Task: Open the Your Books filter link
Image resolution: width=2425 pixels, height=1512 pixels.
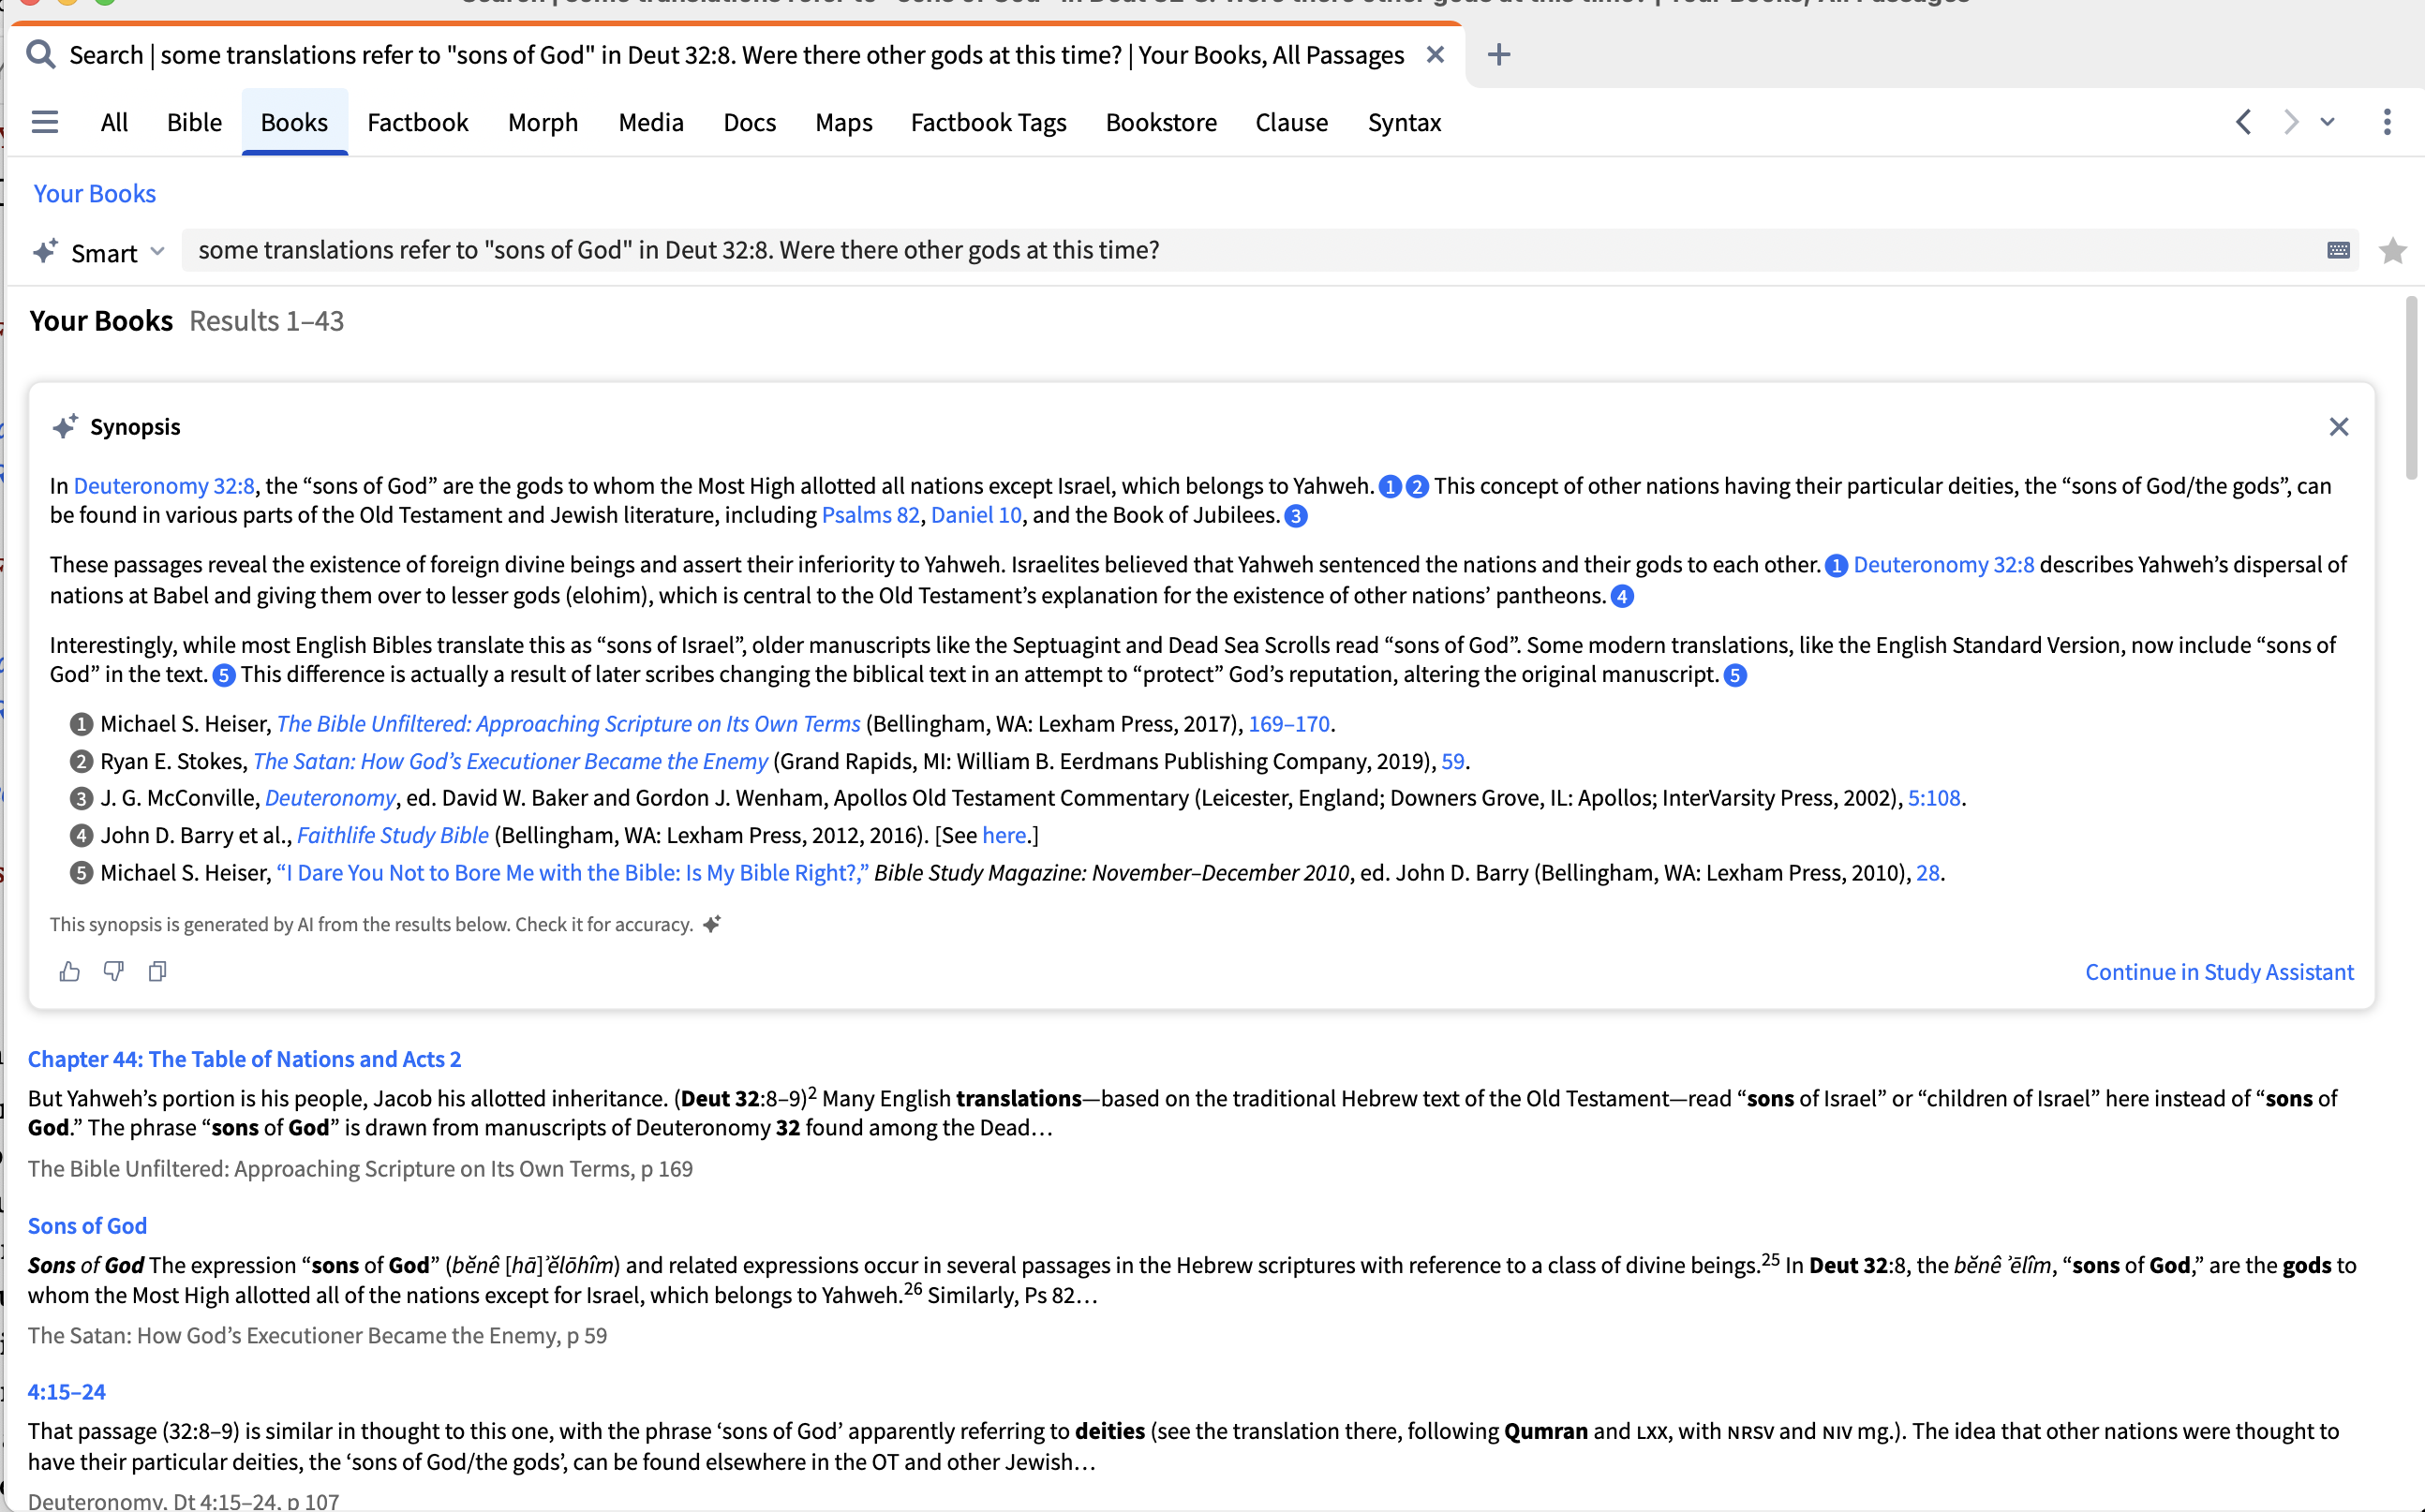Action: [x=95, y=193]
